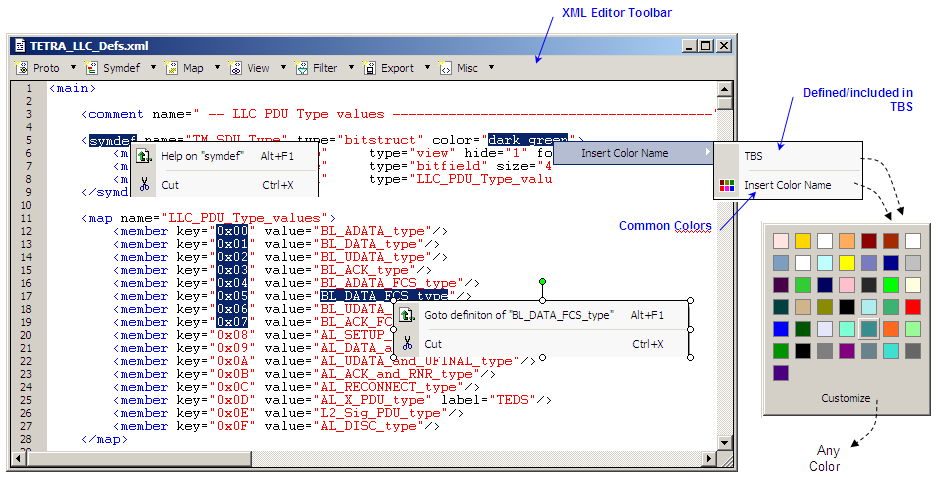Click the Proto toolbar icon
The image size is (940, 486).
click(21, 68)
